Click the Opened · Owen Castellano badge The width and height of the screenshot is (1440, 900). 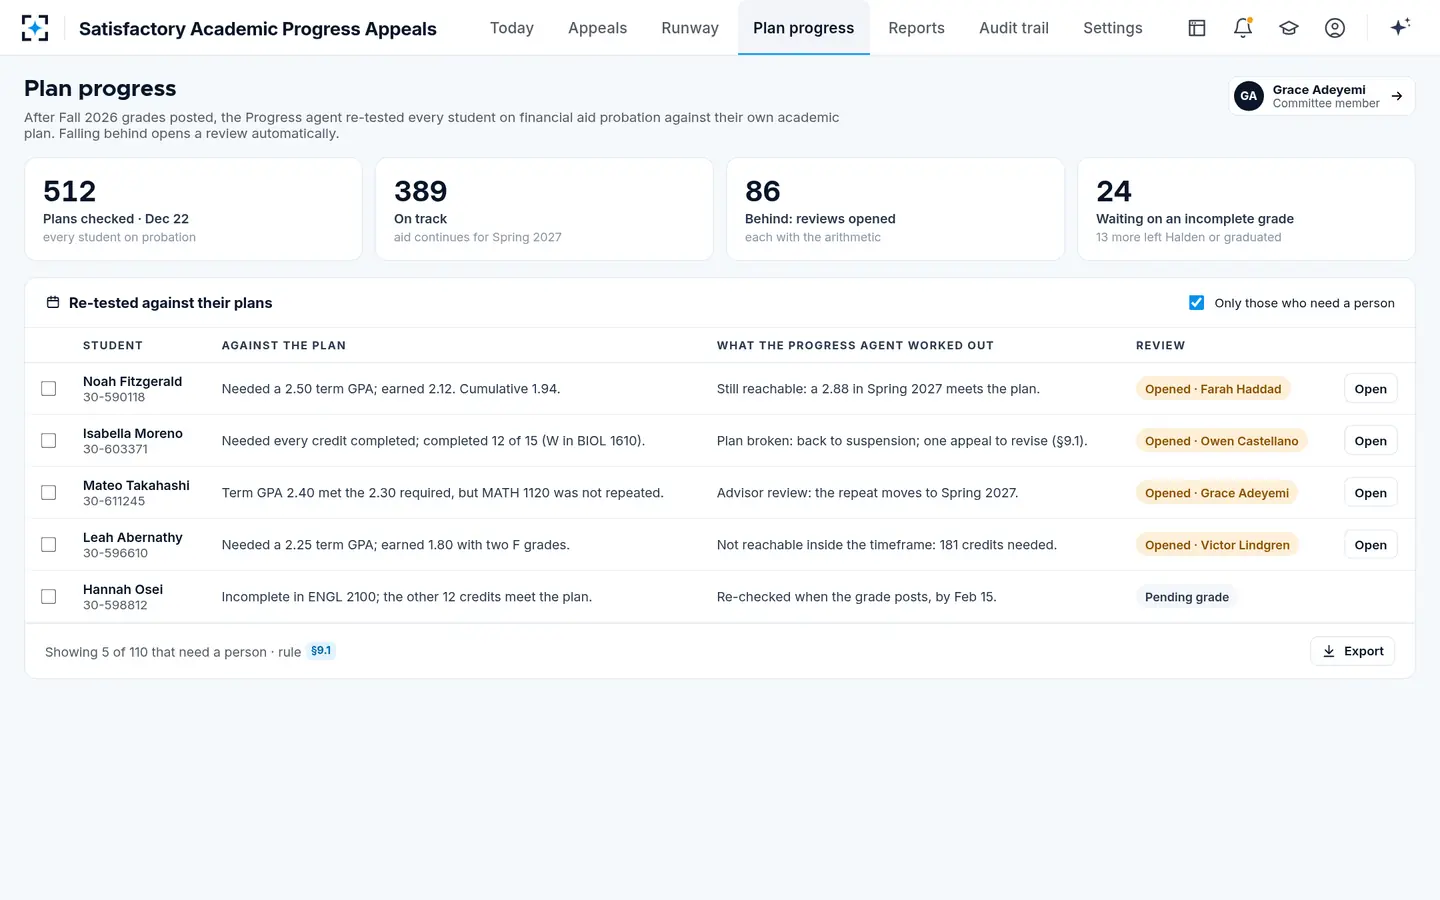[1222, 441]
